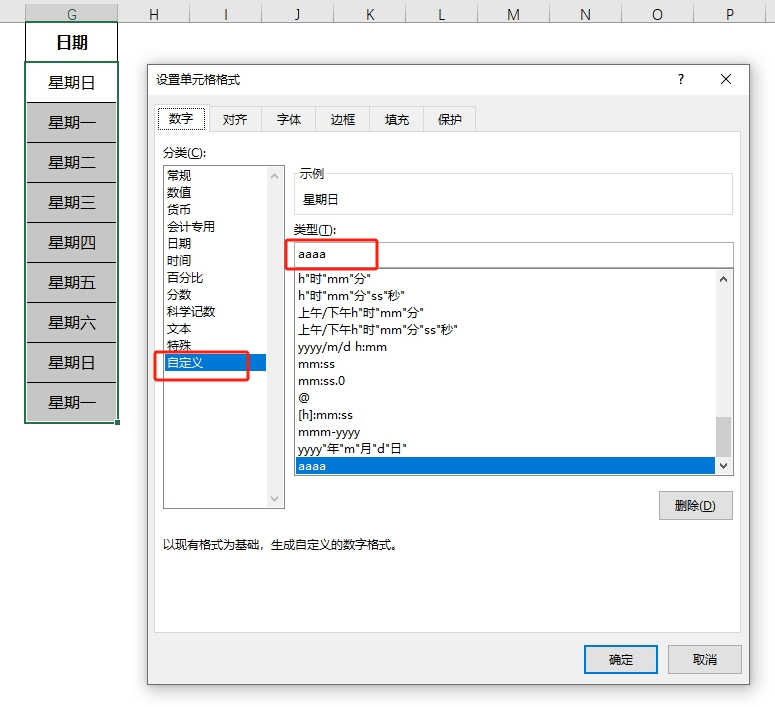
Task: Open the 边框 tab
Action: point(343,119)
